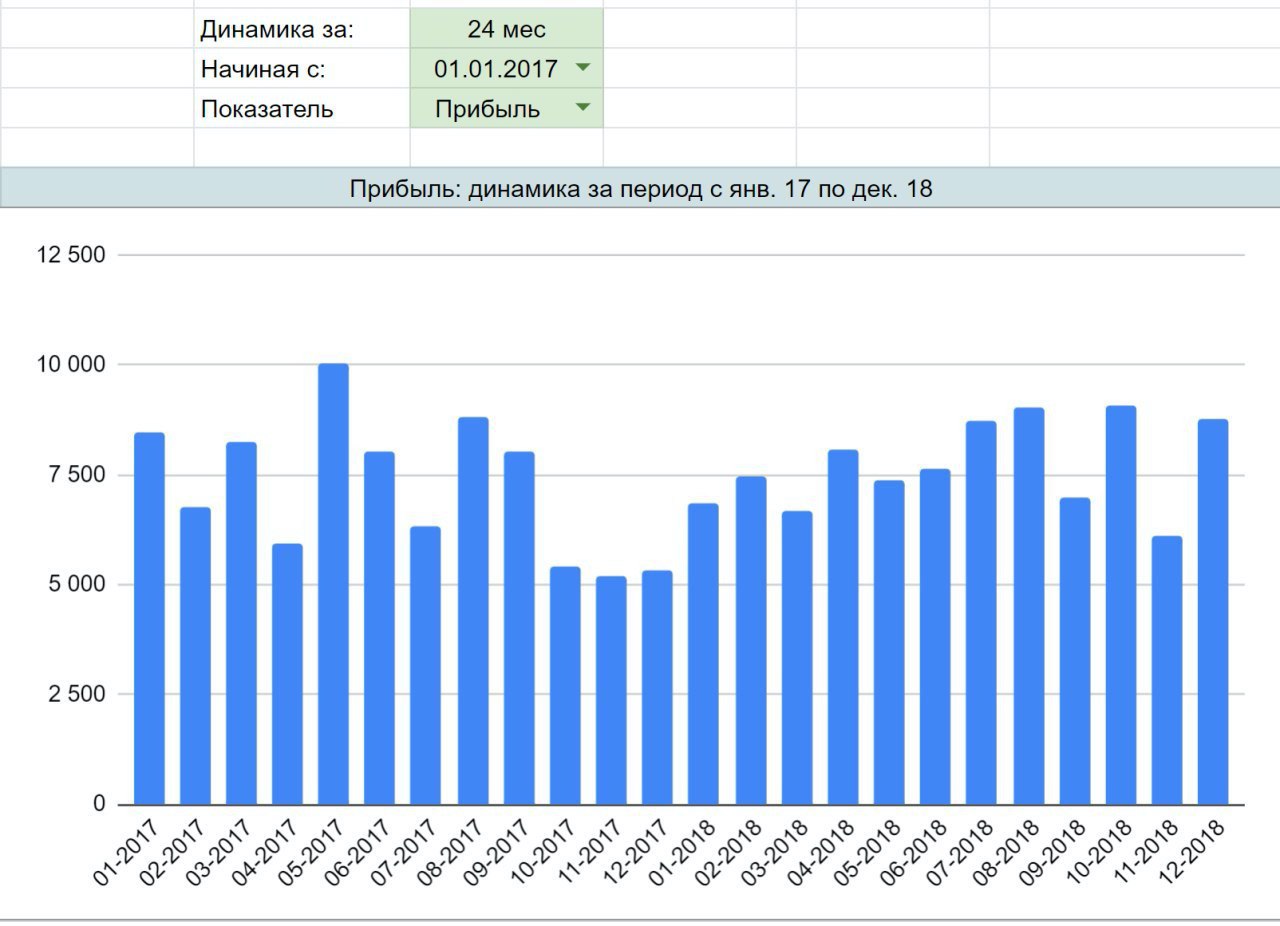The width and height of the screenshot is (1280, 926).
Task: Click the 02-2017 bar in the chart
Action: click(195, 656)
